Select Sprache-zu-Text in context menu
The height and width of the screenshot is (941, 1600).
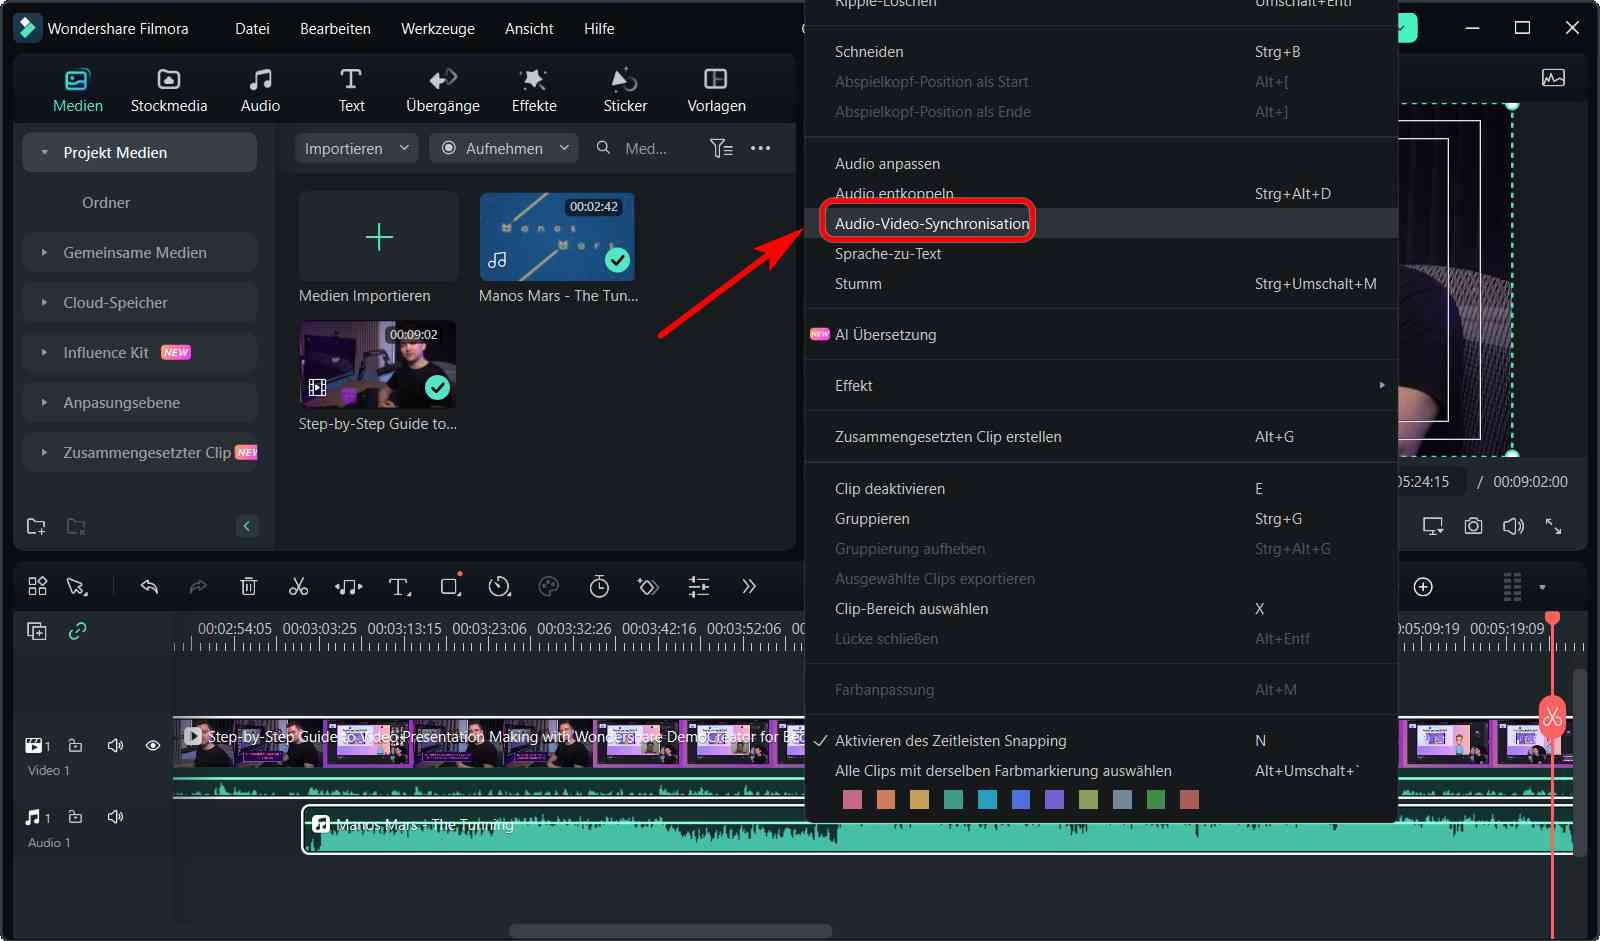pyautogui.click(x=1101, y=253)
